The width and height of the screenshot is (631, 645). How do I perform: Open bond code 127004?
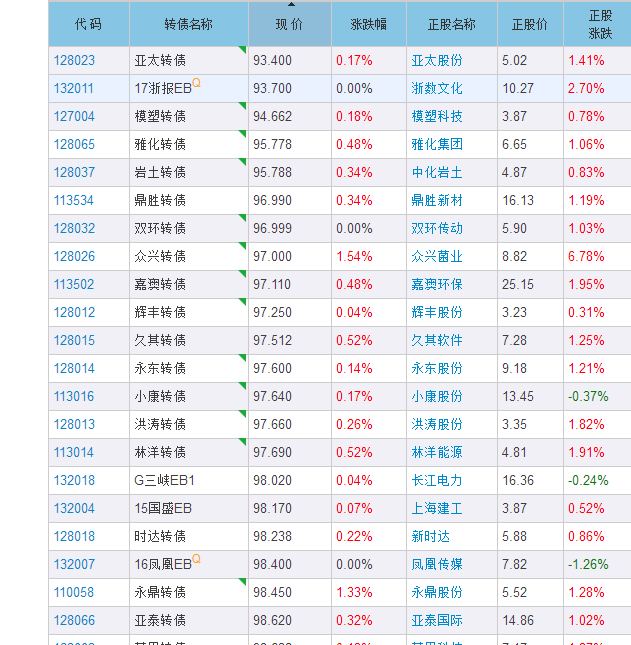point(74,116)
